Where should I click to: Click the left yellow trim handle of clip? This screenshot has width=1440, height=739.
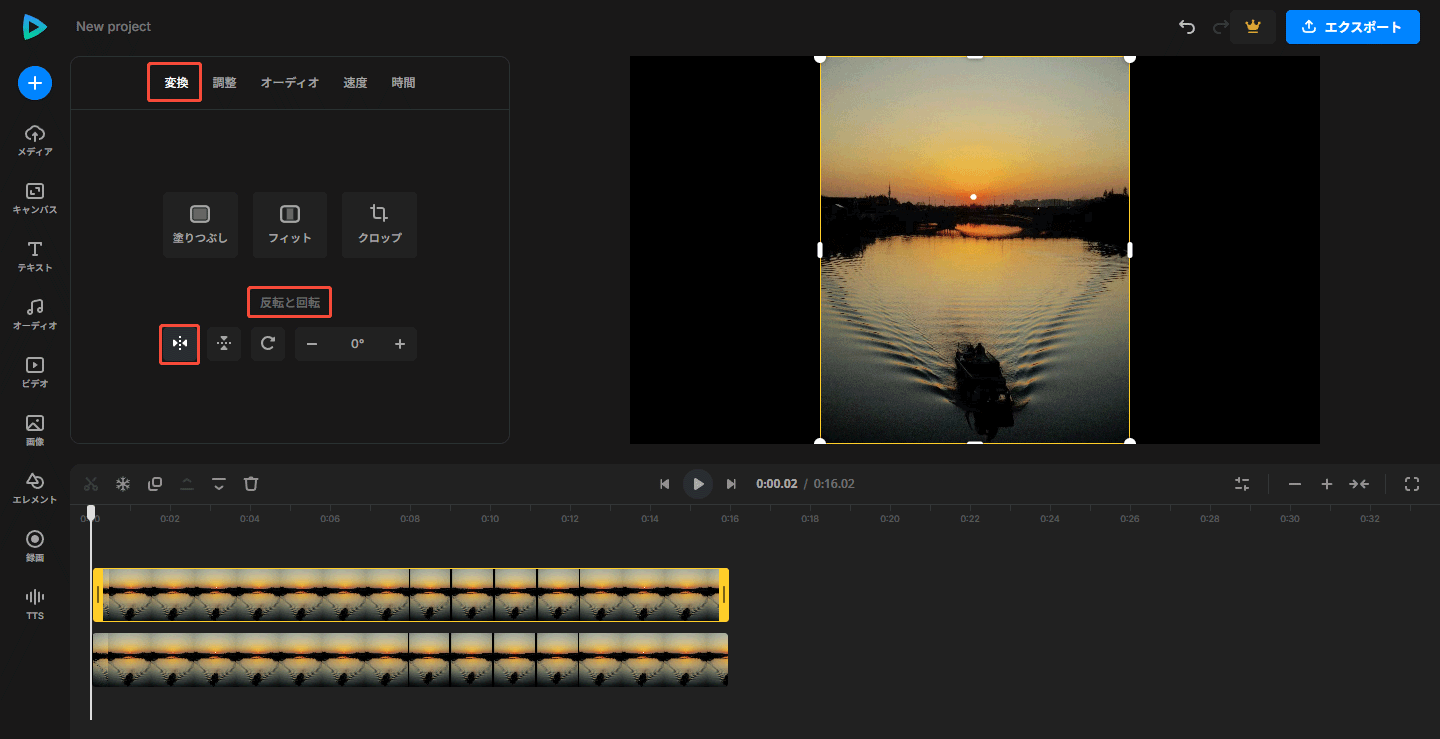coord(98,595)
